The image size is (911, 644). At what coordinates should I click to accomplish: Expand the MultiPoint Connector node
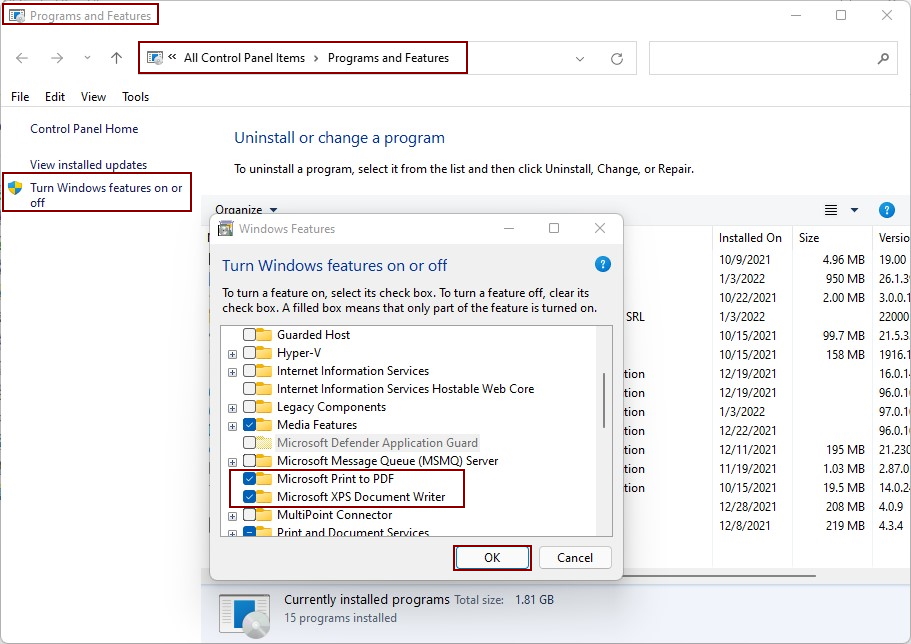(232, 516)
